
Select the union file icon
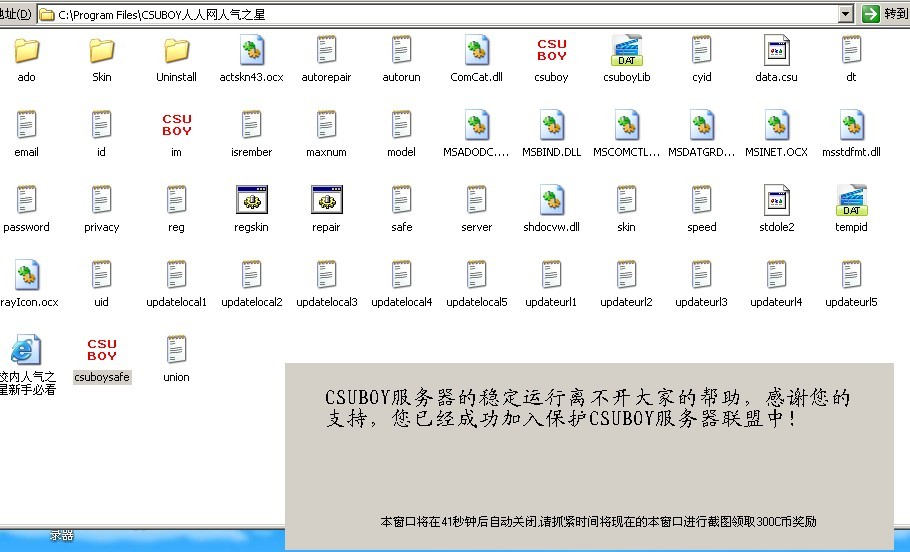click(176, 349)
